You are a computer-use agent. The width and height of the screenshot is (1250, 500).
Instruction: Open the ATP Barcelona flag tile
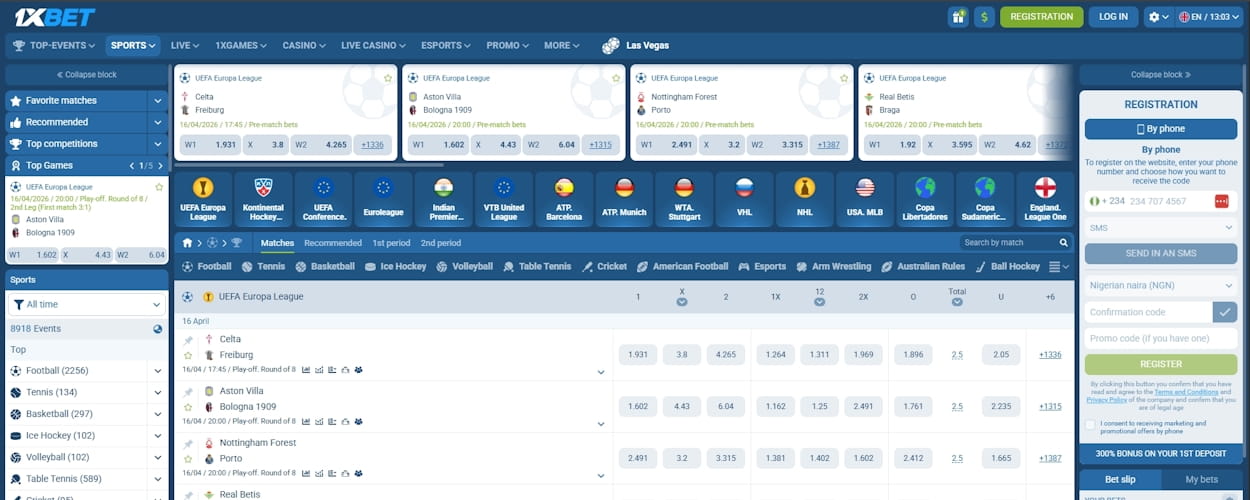[564, 199]
